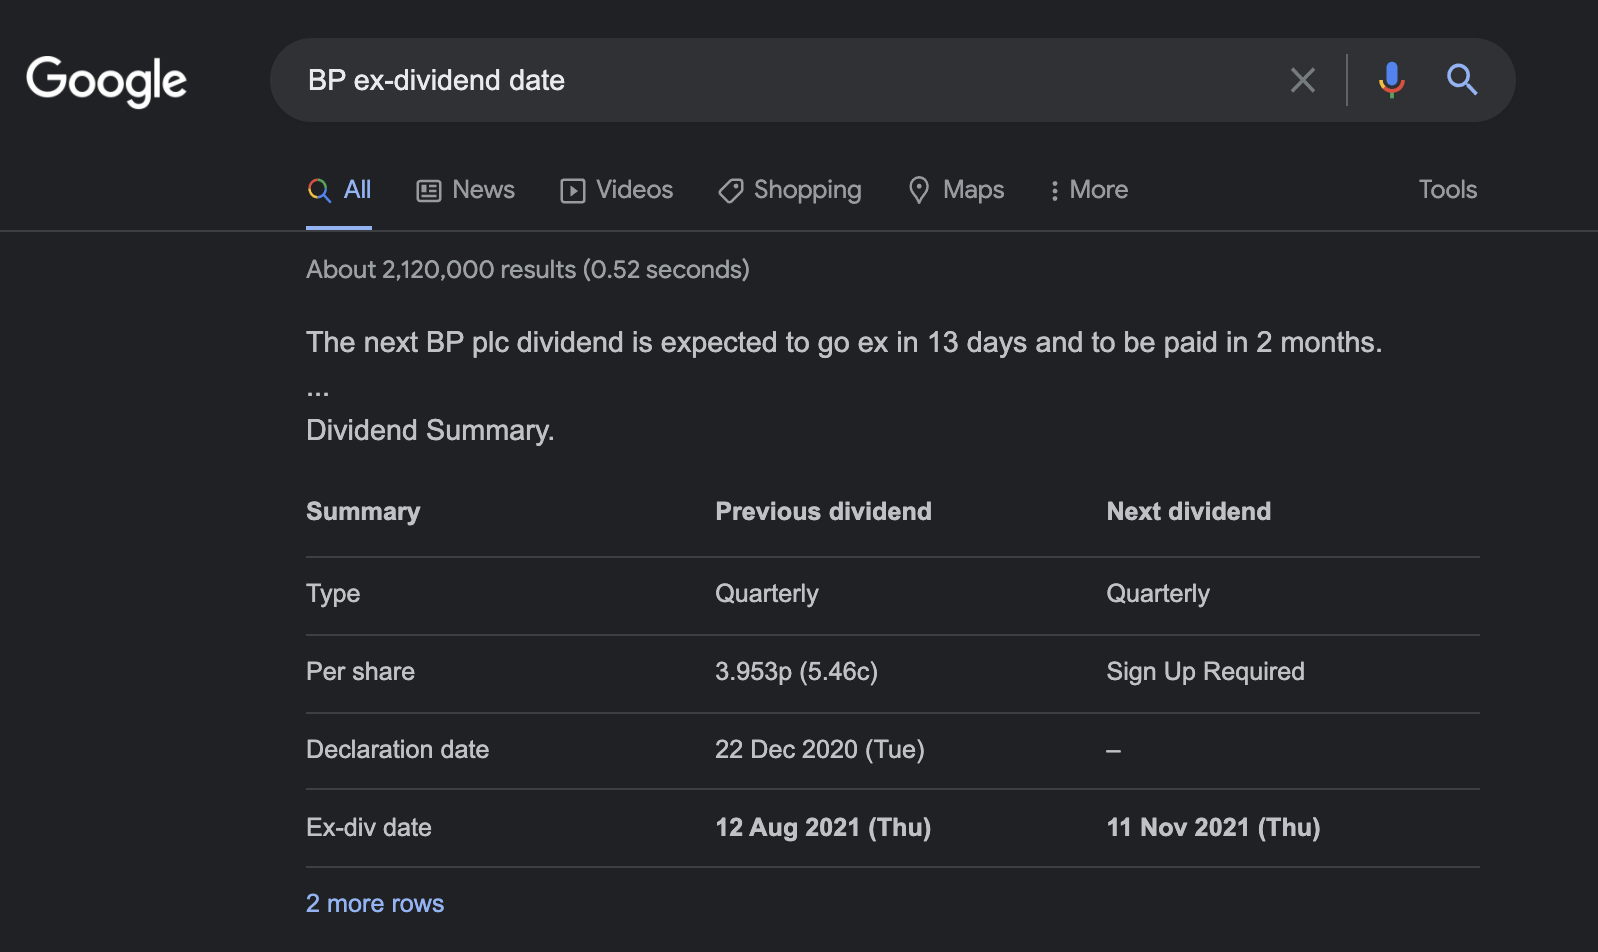Viewport: 1598px width, 952px height.
Task: Click the 22 Dec 2020 (Tue) date
Action: (x=820, y=750)
